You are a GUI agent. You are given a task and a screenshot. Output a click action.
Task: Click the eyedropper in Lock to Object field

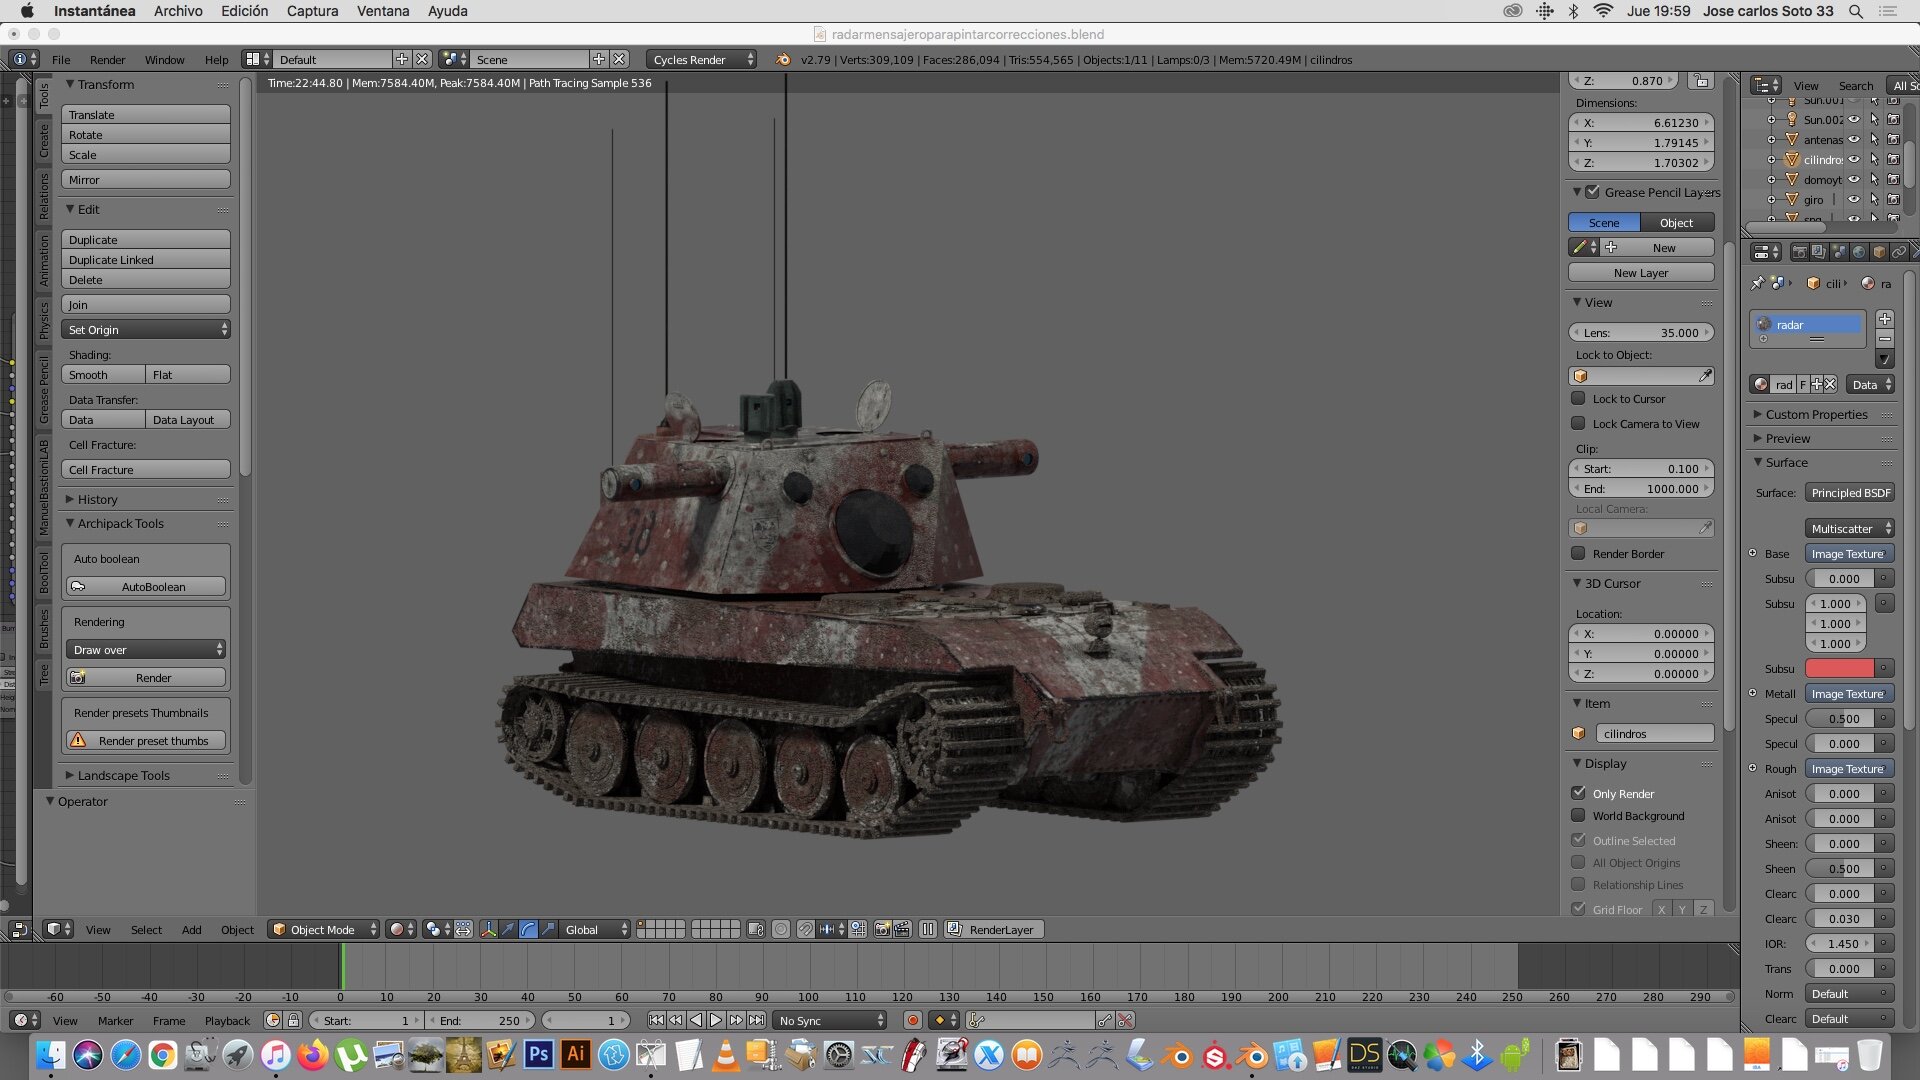pos(1705,376)
